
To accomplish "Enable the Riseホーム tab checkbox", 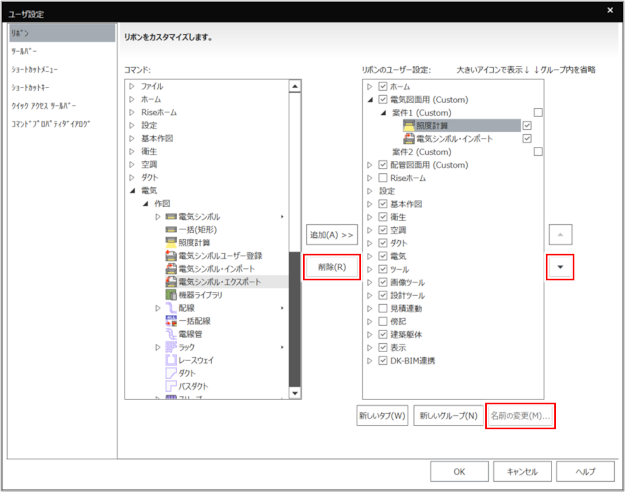I will (x=382, y=178).
